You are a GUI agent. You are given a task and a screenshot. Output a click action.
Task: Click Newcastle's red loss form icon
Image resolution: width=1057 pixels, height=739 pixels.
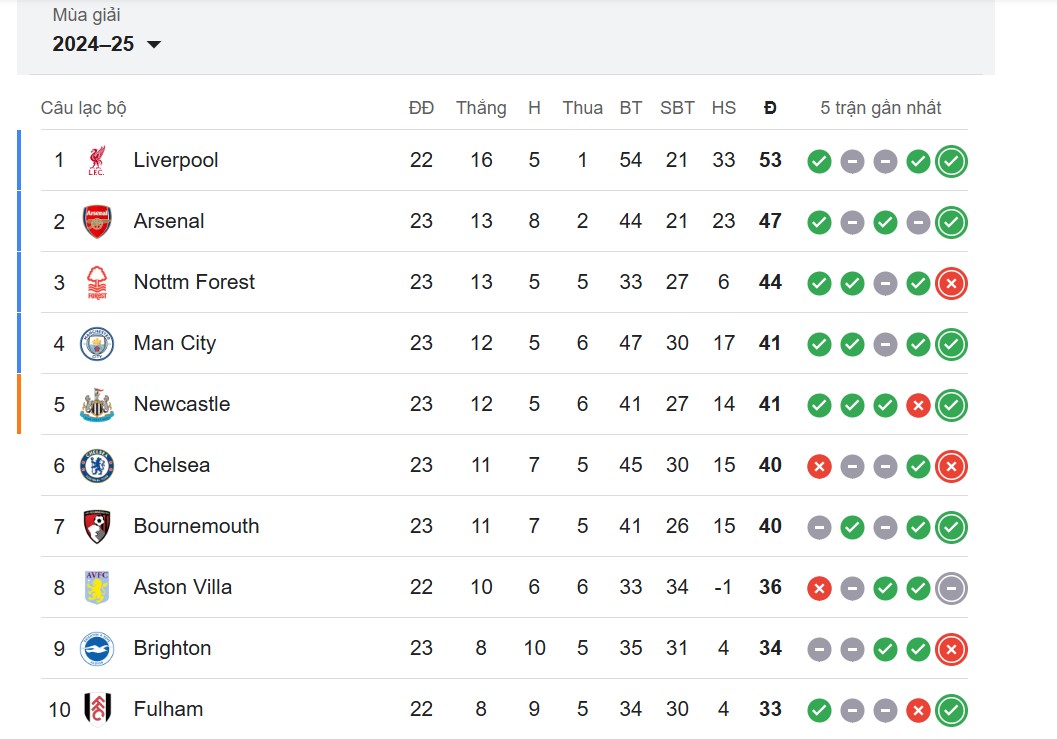click(x=918, y=404)
